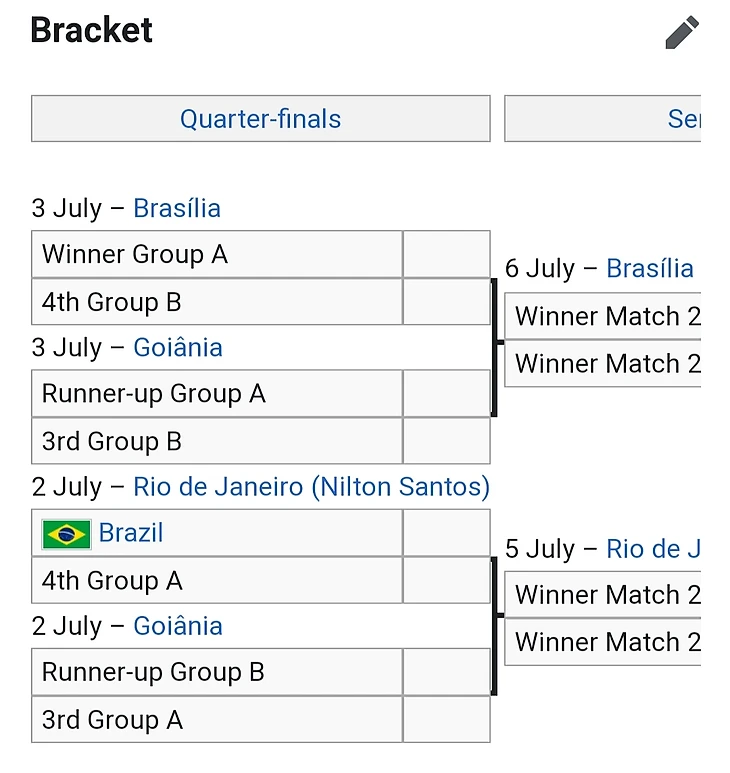Open the Goiânia link for the 3 July match
This screenshot has height=773, width=730.
178,347
